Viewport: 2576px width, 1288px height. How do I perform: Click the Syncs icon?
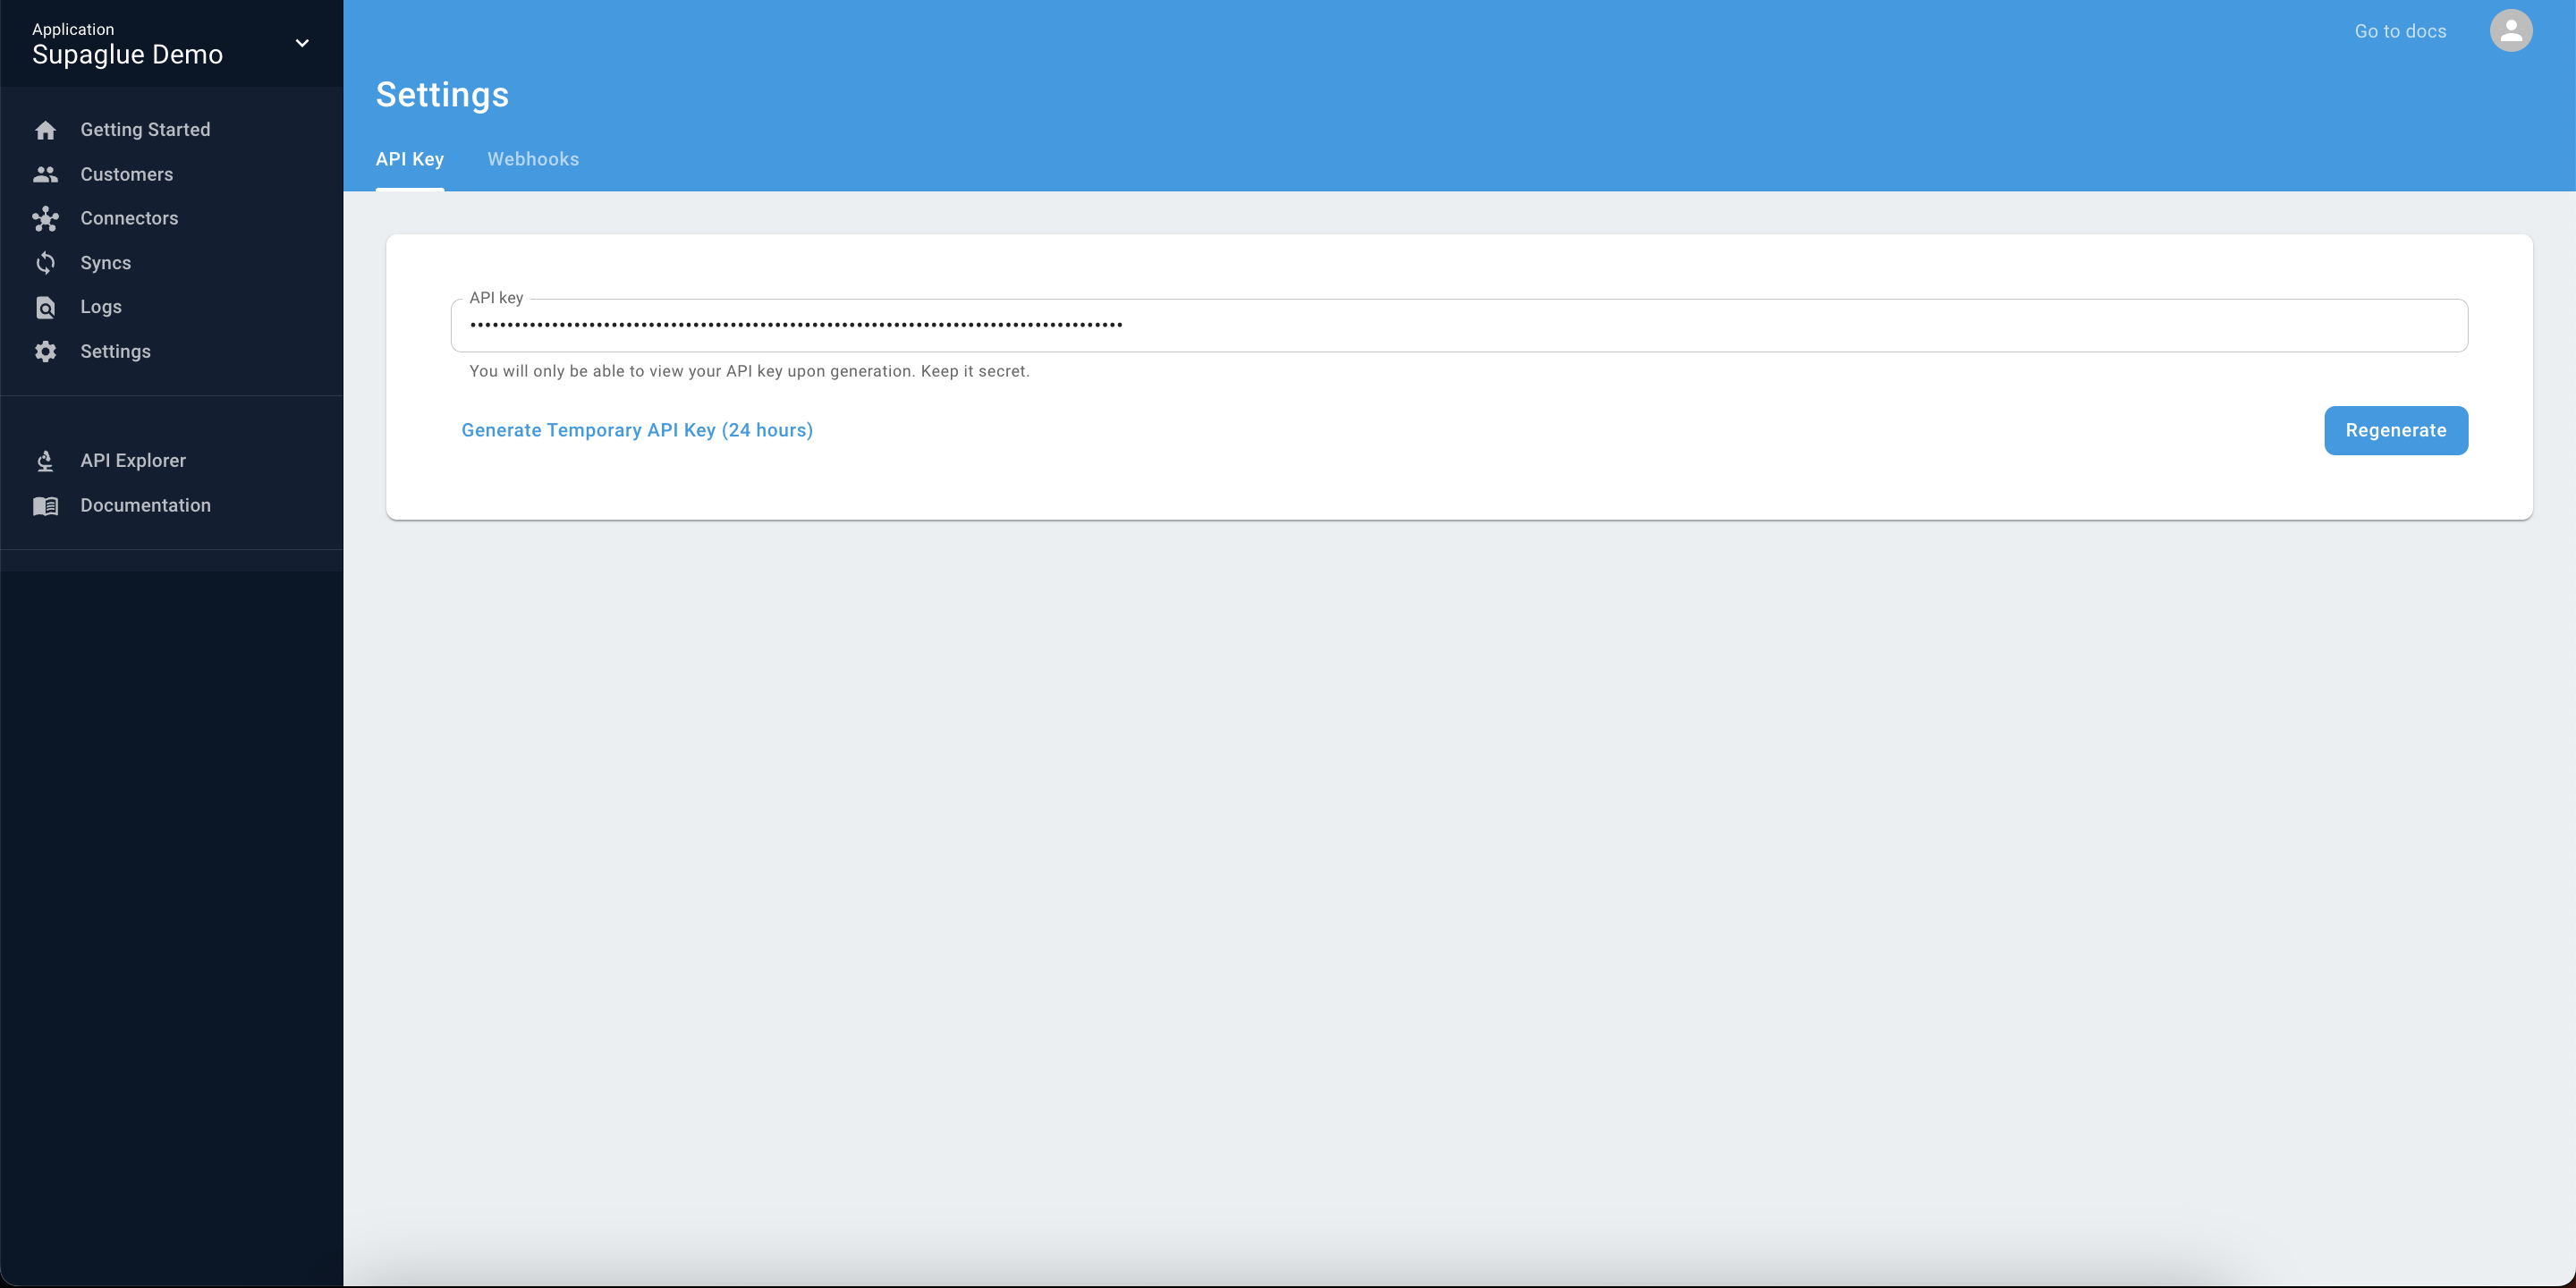click(45, 263)
